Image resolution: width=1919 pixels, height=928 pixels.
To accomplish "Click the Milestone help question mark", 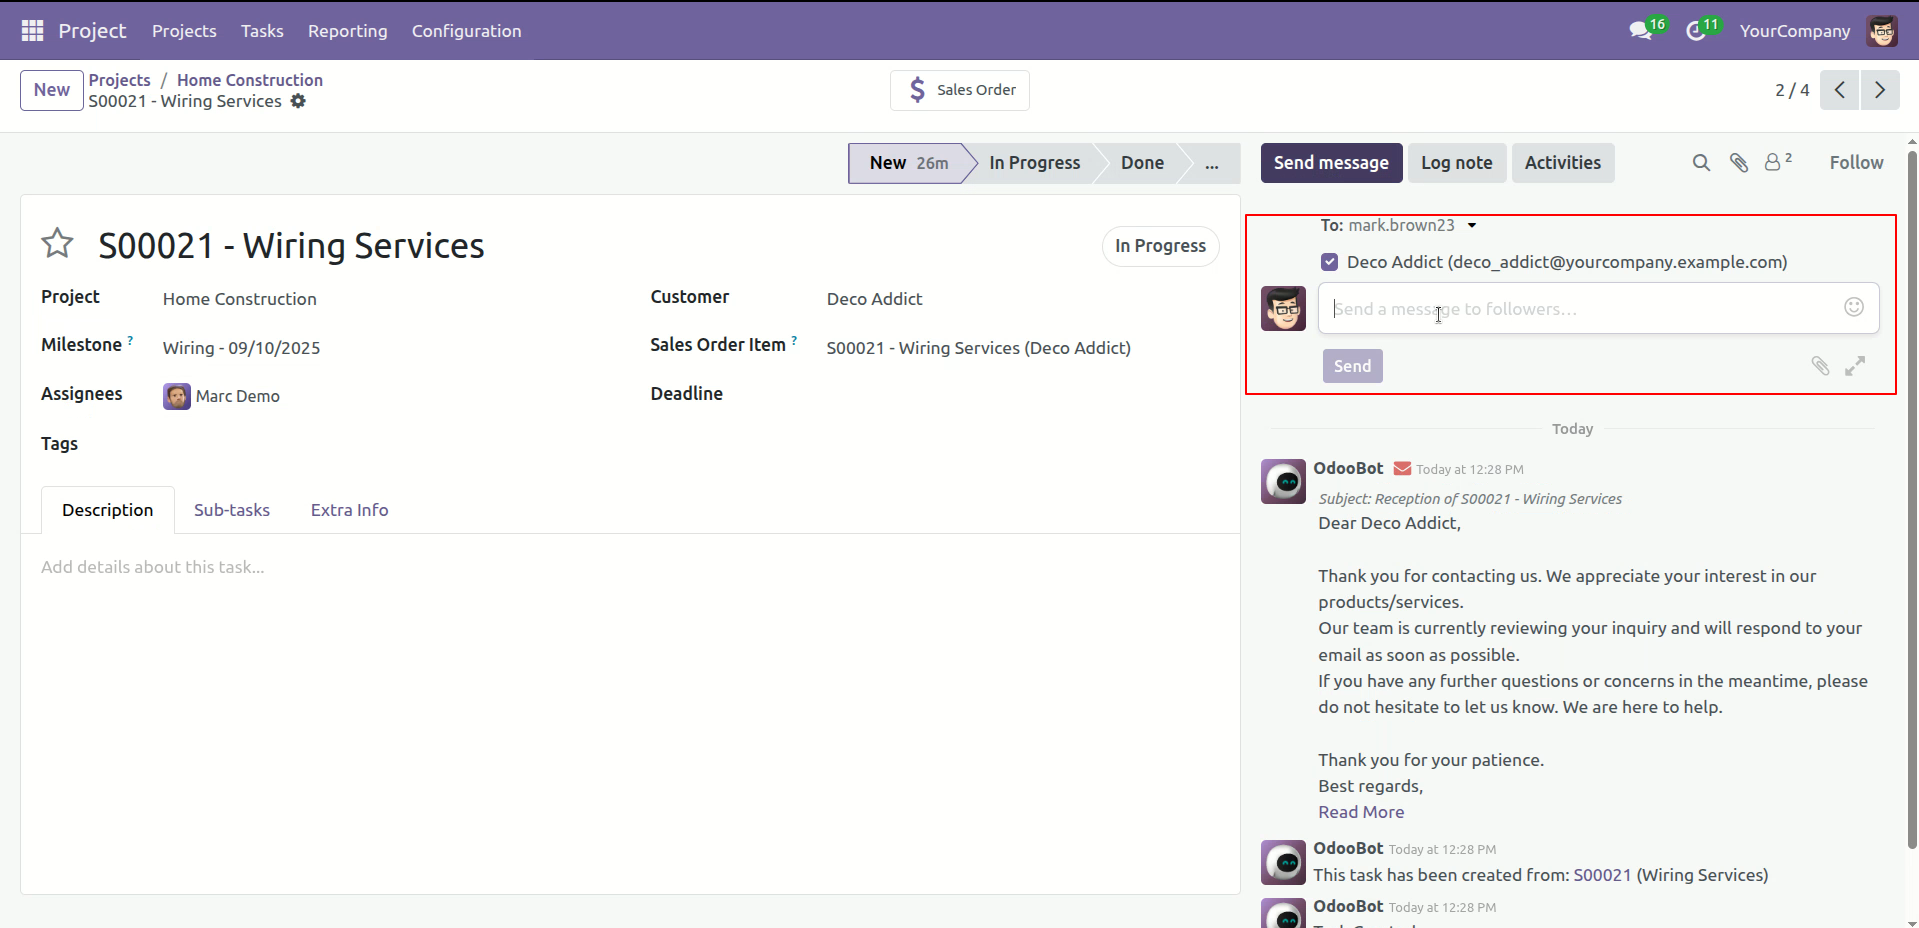I will pos(130,340).
